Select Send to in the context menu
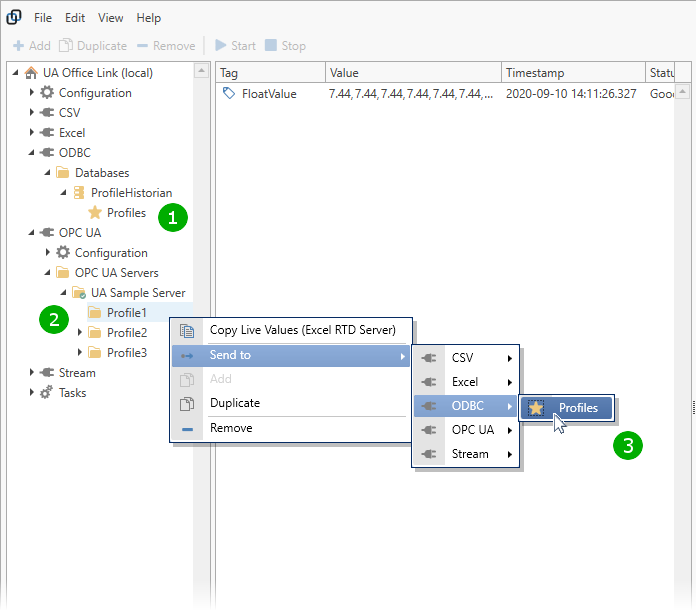696x610 pixels. click(291, 356)
